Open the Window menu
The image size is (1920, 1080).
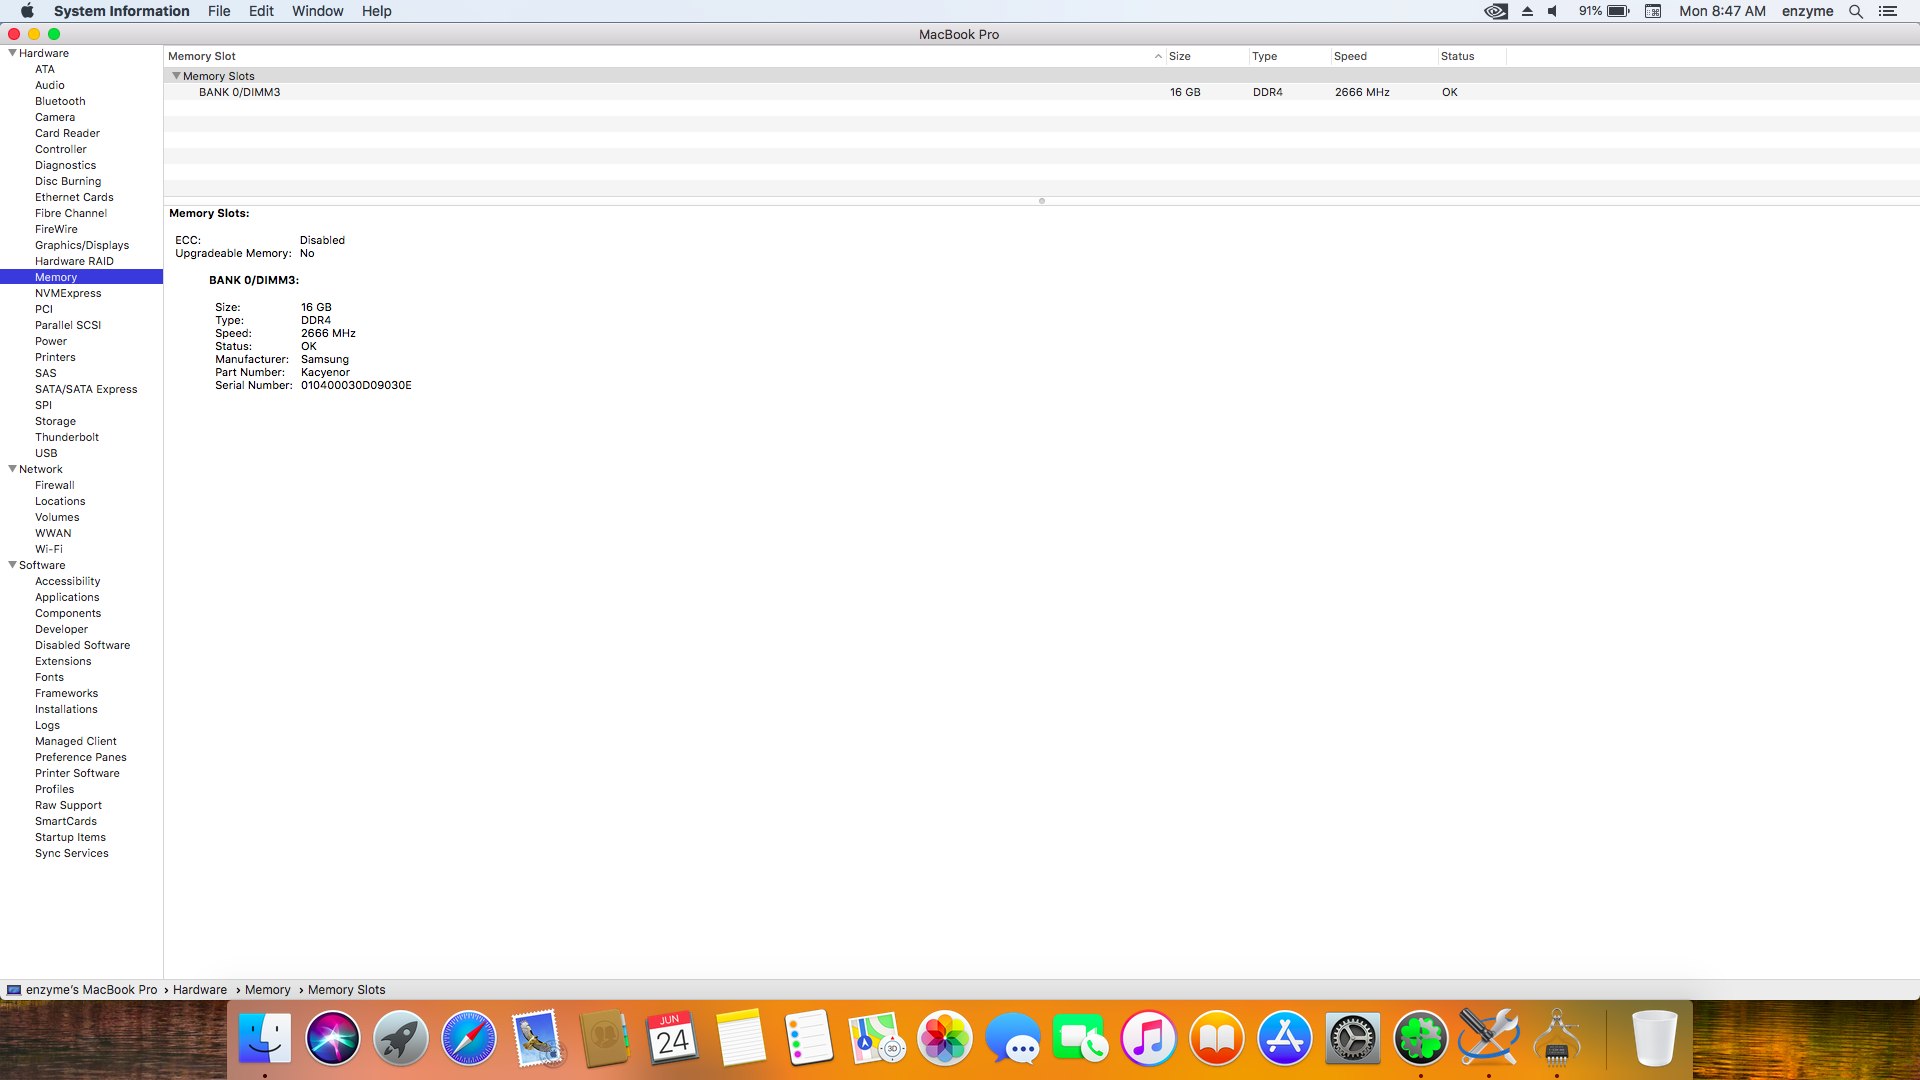317,11
